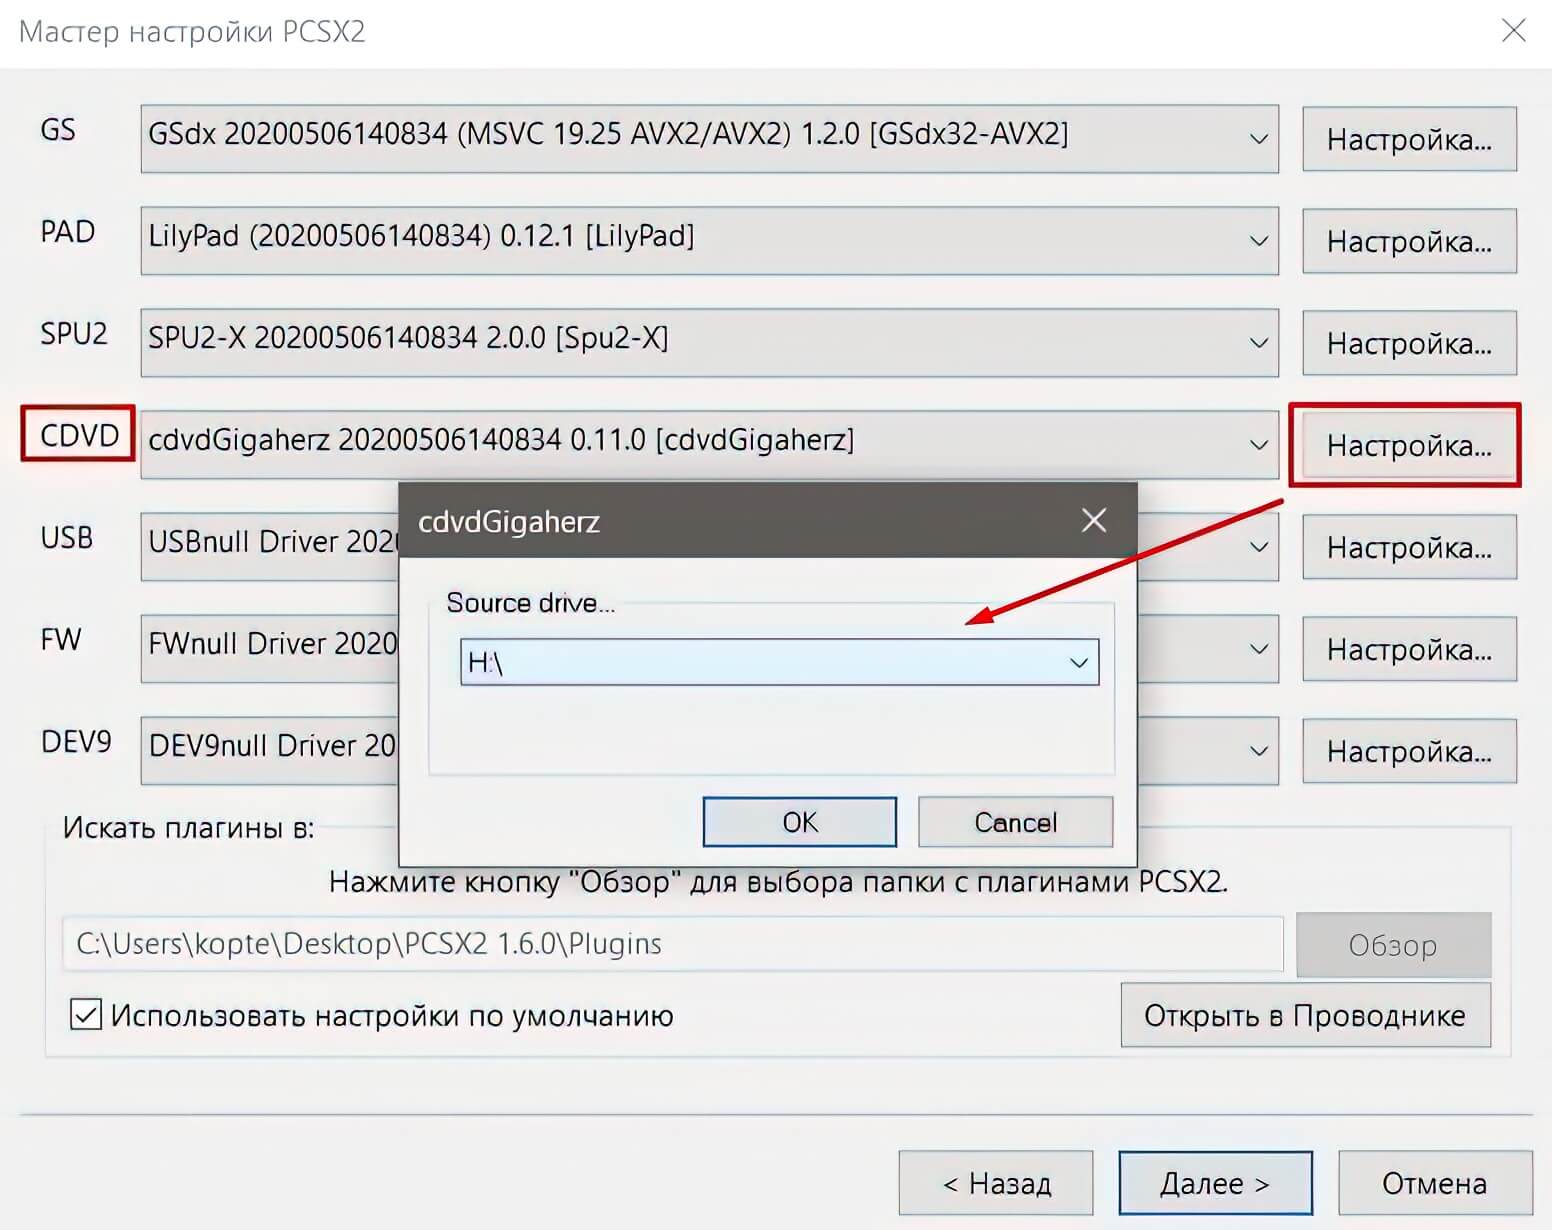1552x1230 pixels.
Task: Expand the Source drive H:\ dropdown
Action: [1078, 662]
